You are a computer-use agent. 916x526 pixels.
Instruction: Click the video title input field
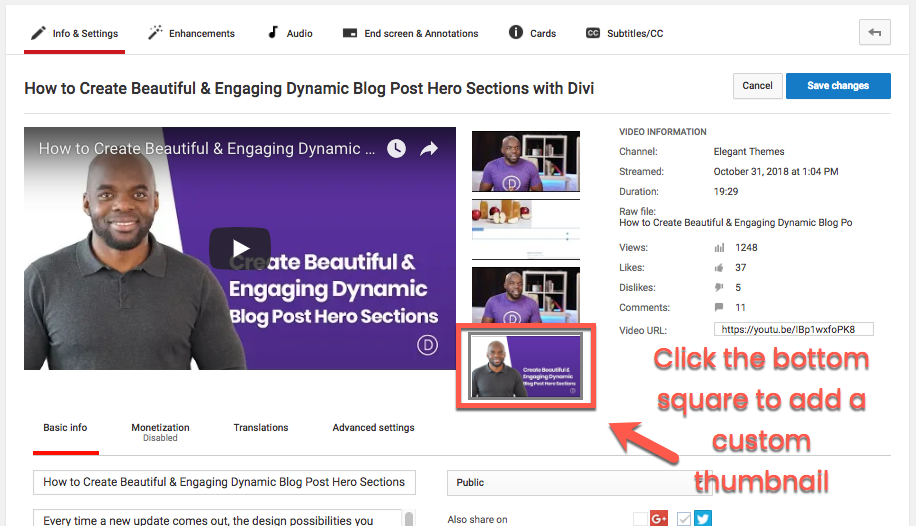pyautogui.click(x=224, y=482)
